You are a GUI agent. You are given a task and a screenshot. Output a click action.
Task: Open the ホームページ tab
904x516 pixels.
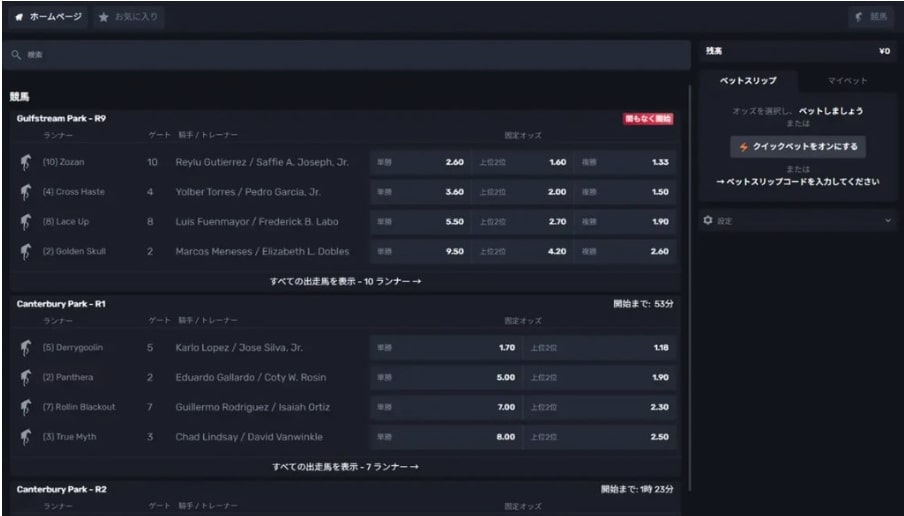click(48, 17)
